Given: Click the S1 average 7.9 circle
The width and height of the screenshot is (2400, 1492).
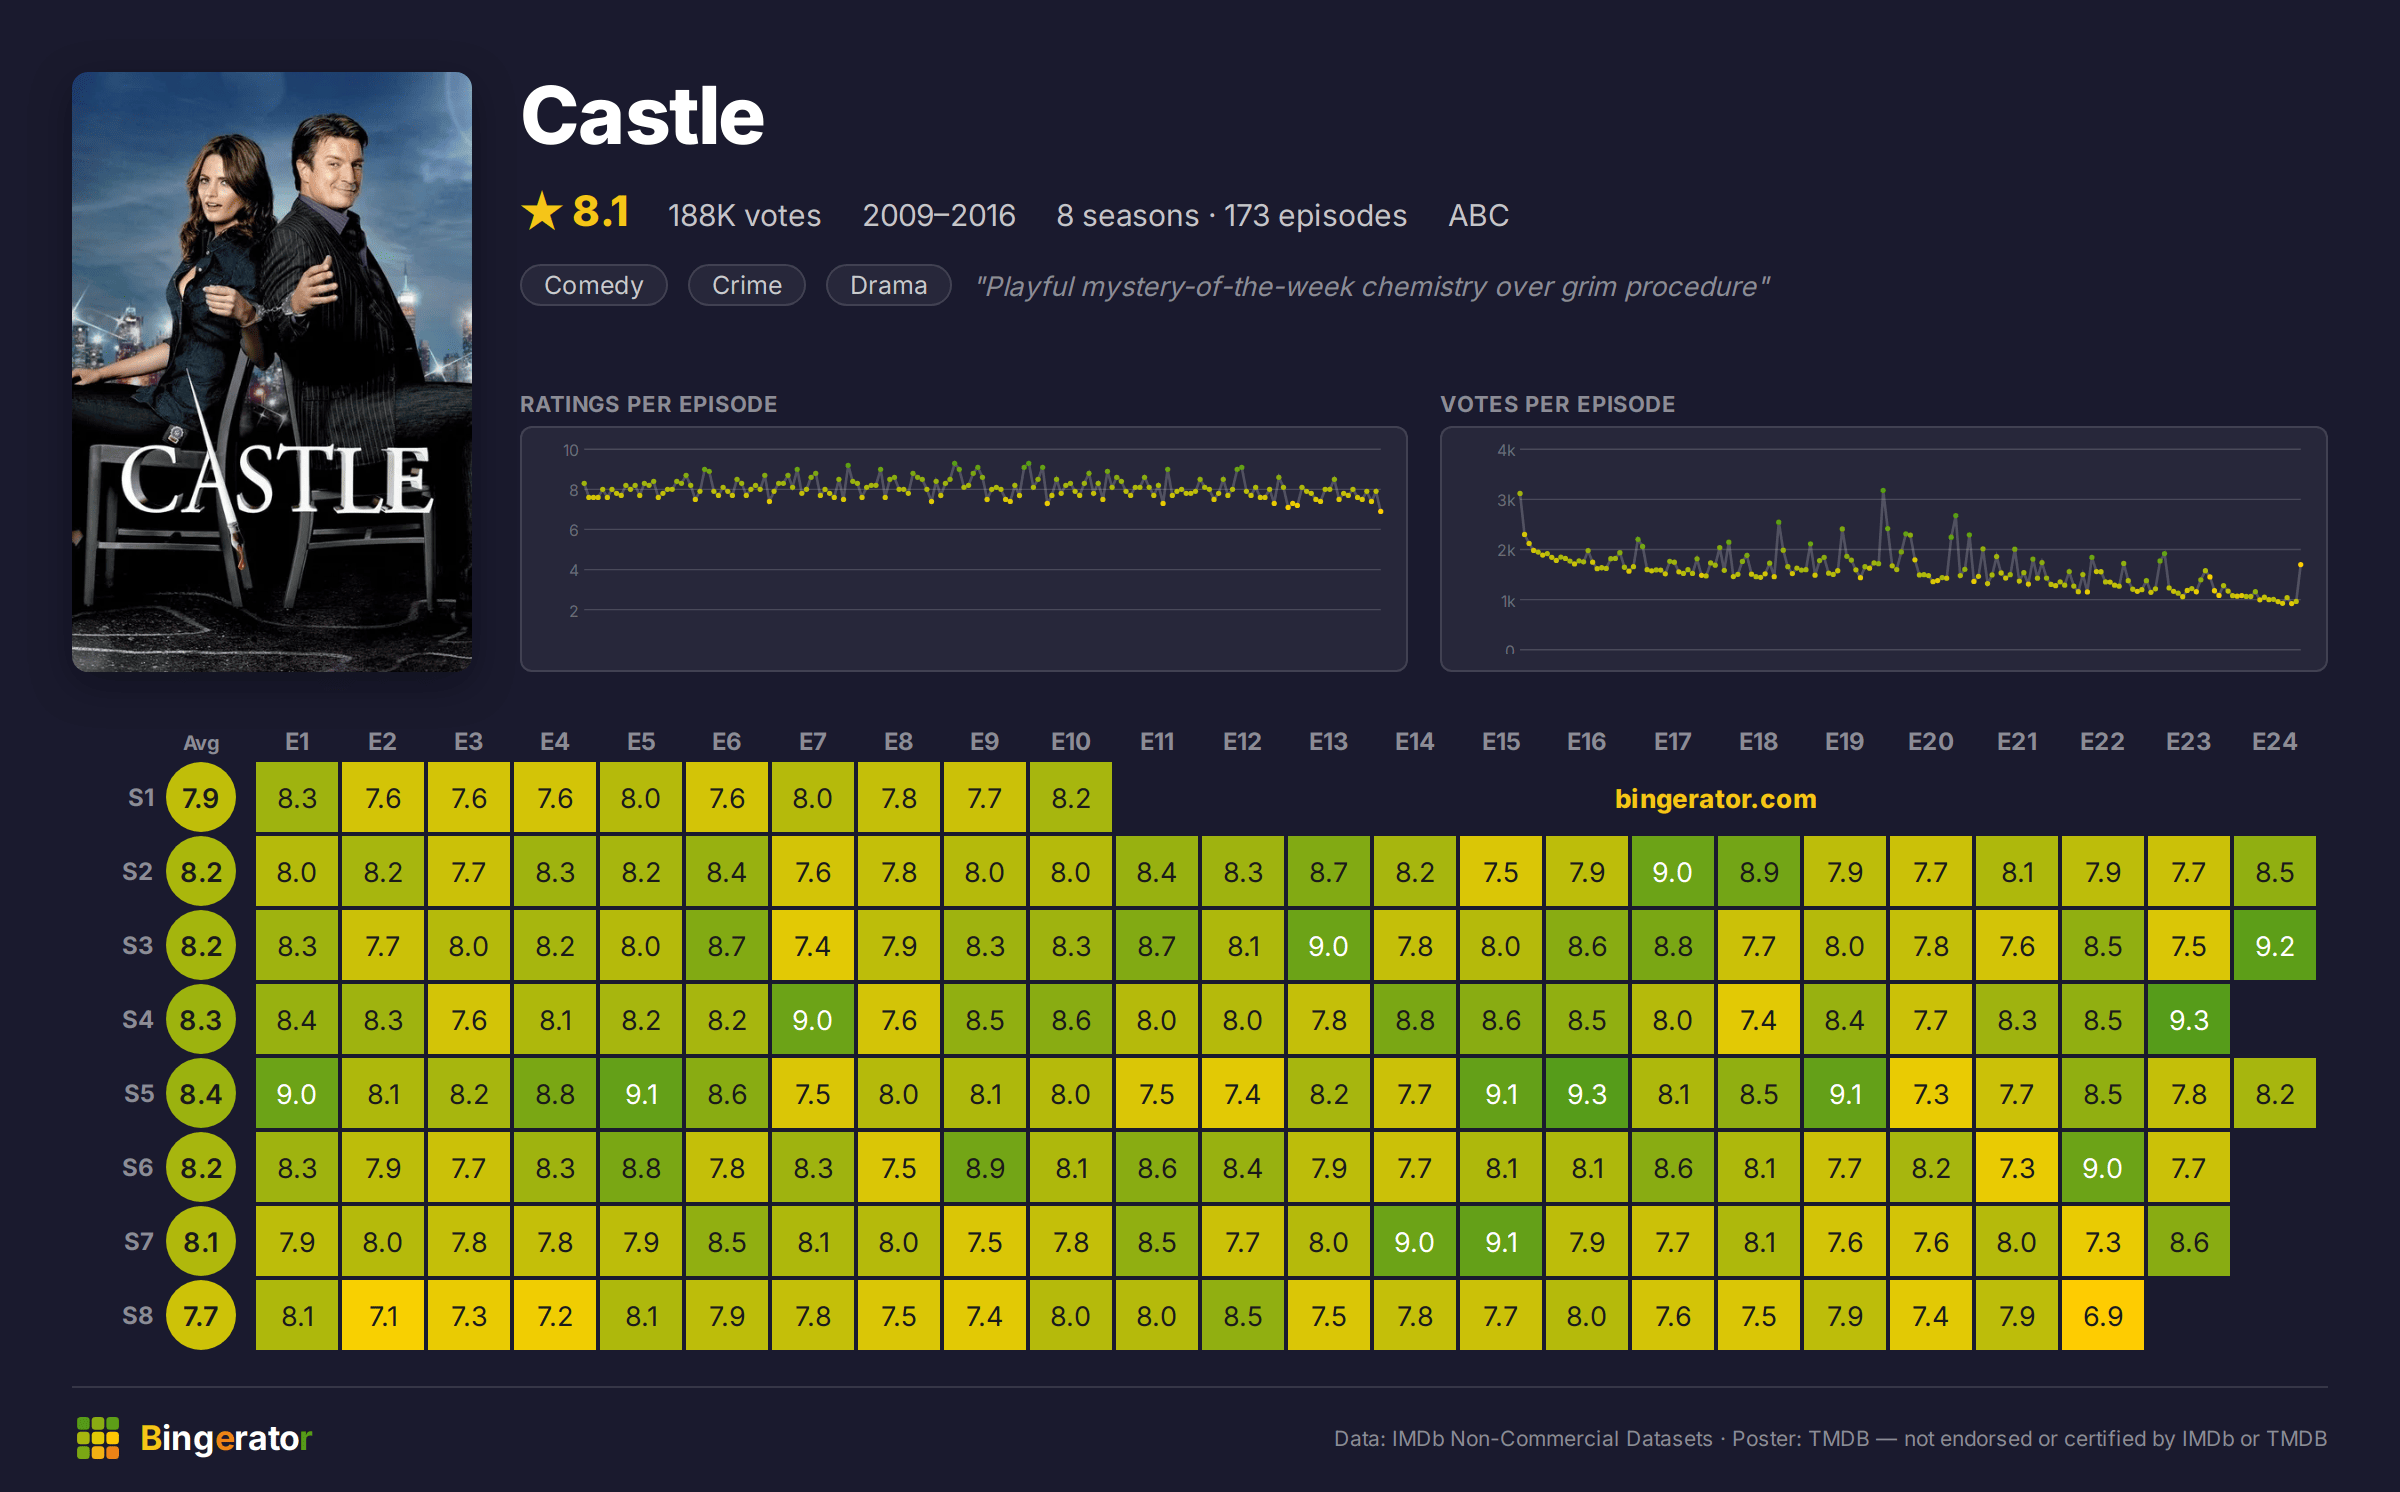Looking at the screenshot, I should pos(201,798).
